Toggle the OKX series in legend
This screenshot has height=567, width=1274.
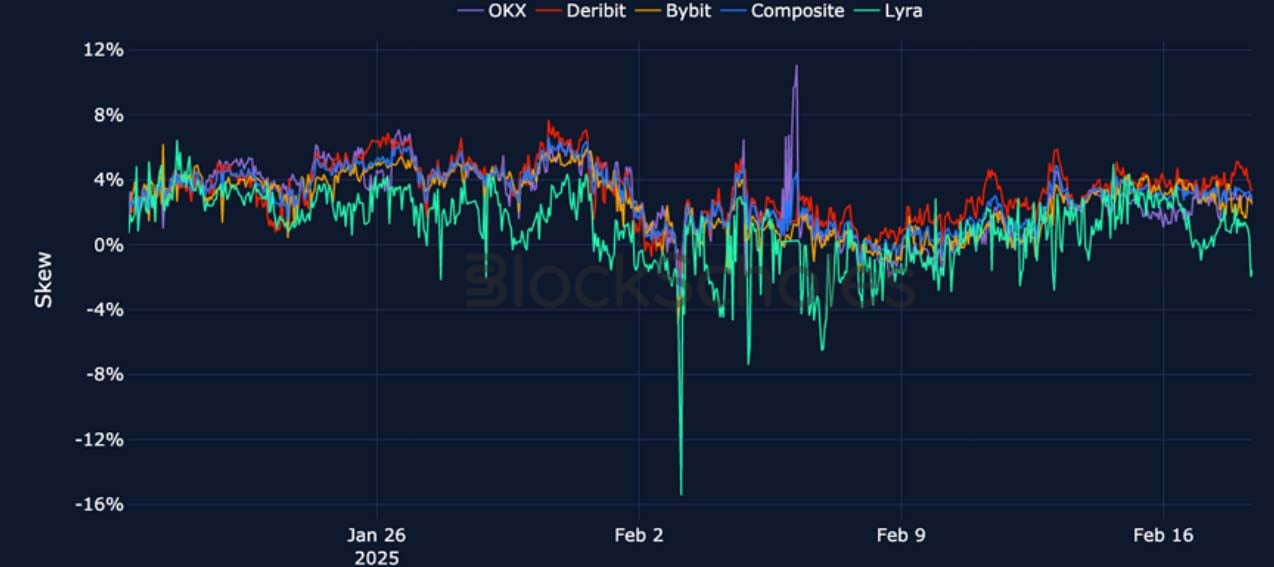pyautogui.click(x=506, y=11)
